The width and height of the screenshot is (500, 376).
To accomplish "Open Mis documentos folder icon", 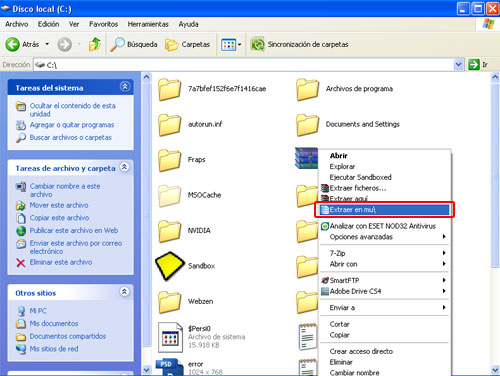I will pyautogui.click(x=21, y=324).
